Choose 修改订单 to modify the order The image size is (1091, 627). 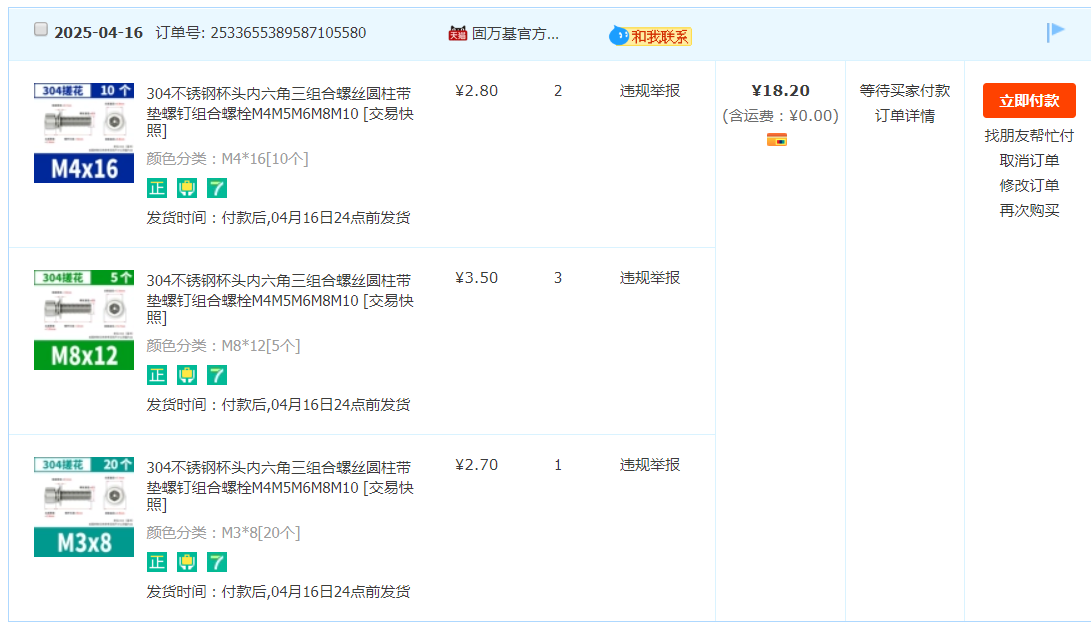[x=1029, y=185]
